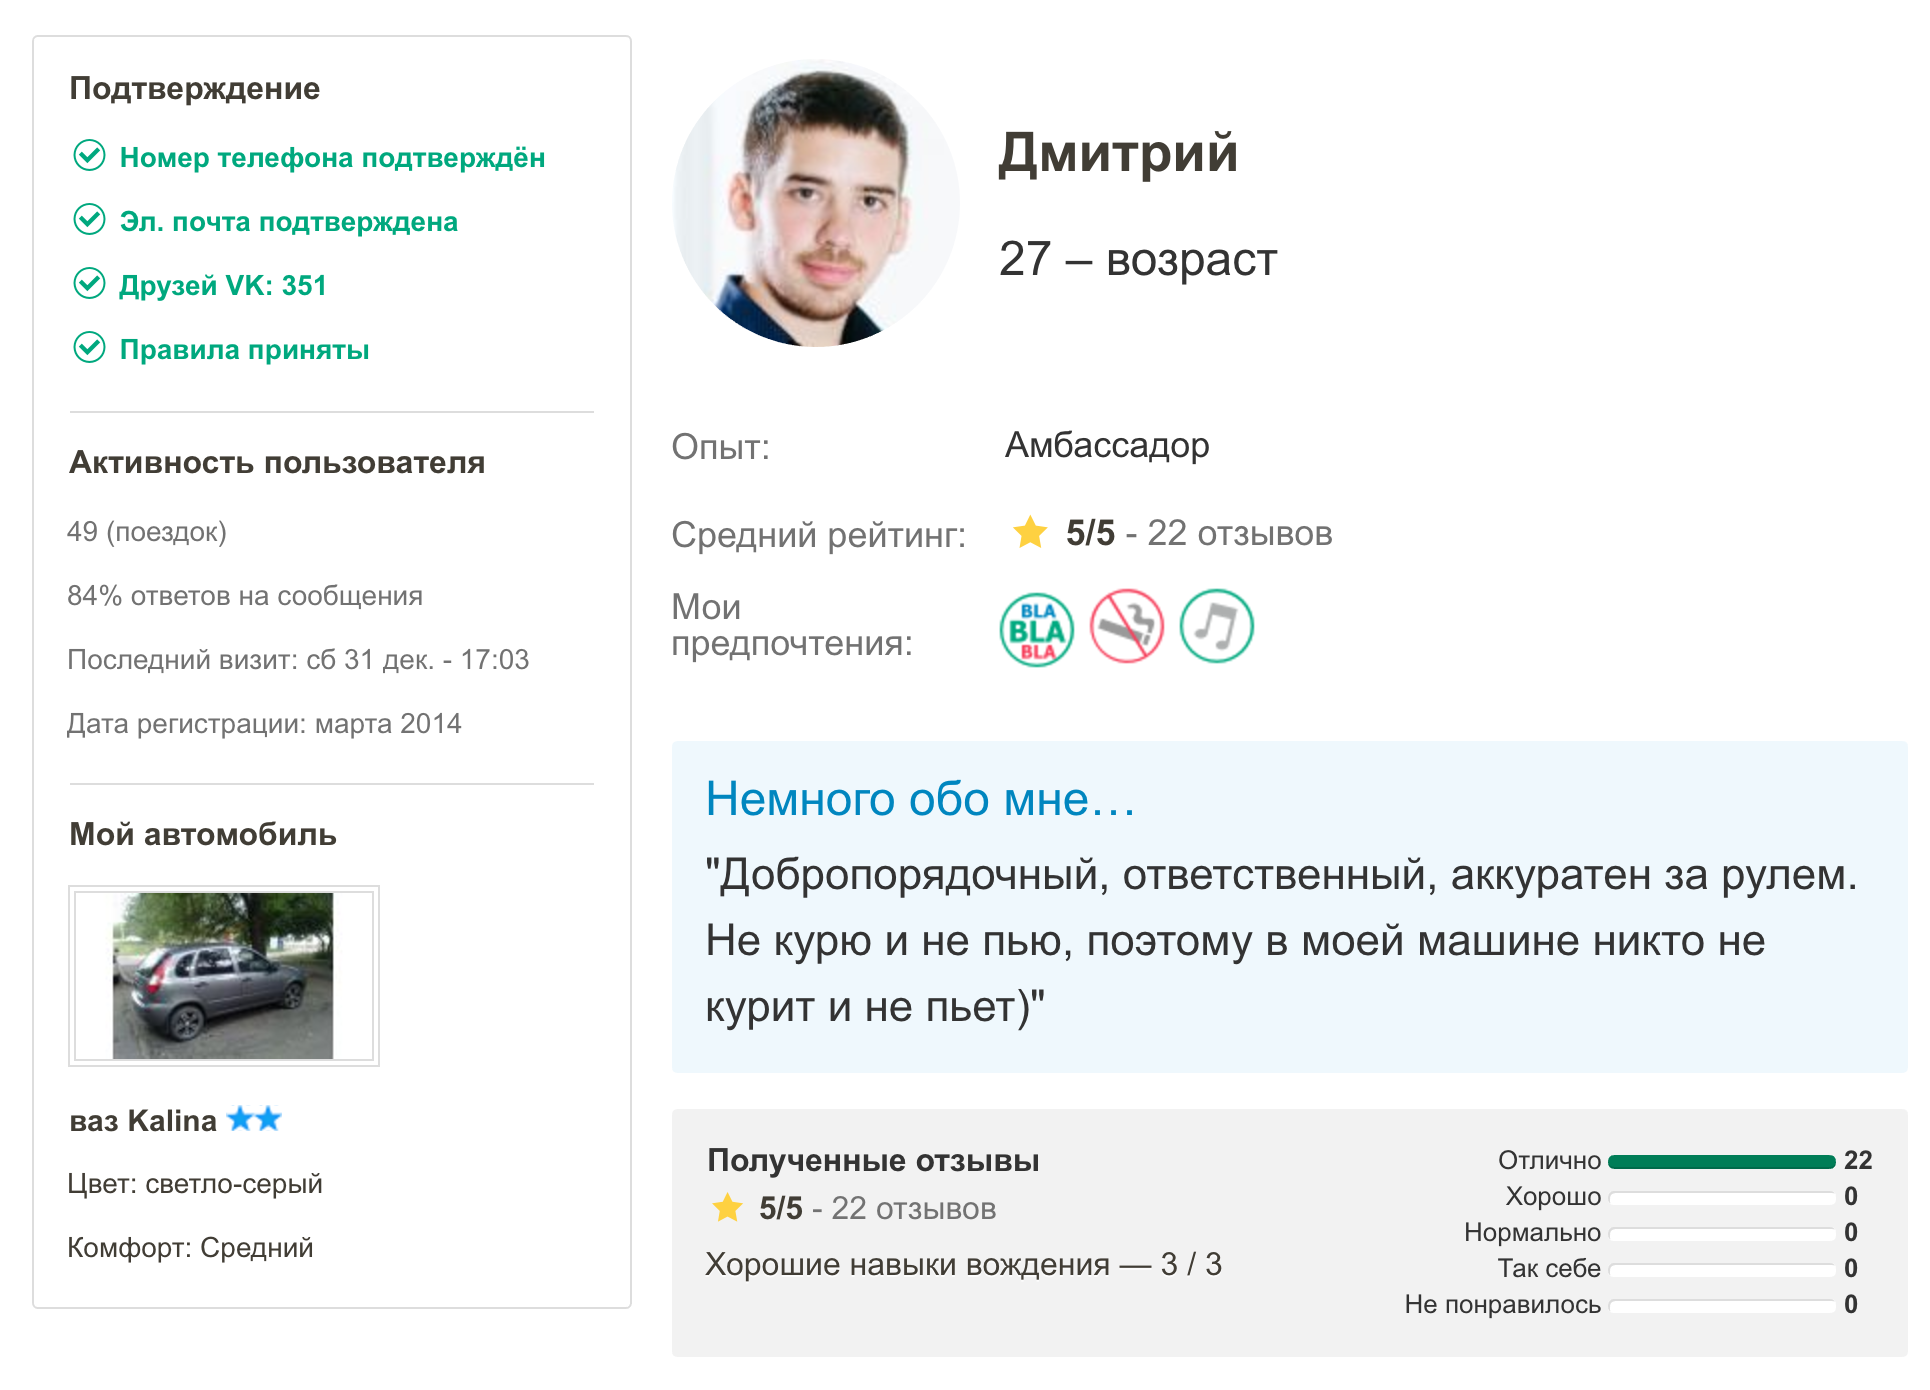Click the chatty 'BLA BLA BLA' preference icon
This screenshot has height=1390, width=1930.
click(x=1037, y=628)
